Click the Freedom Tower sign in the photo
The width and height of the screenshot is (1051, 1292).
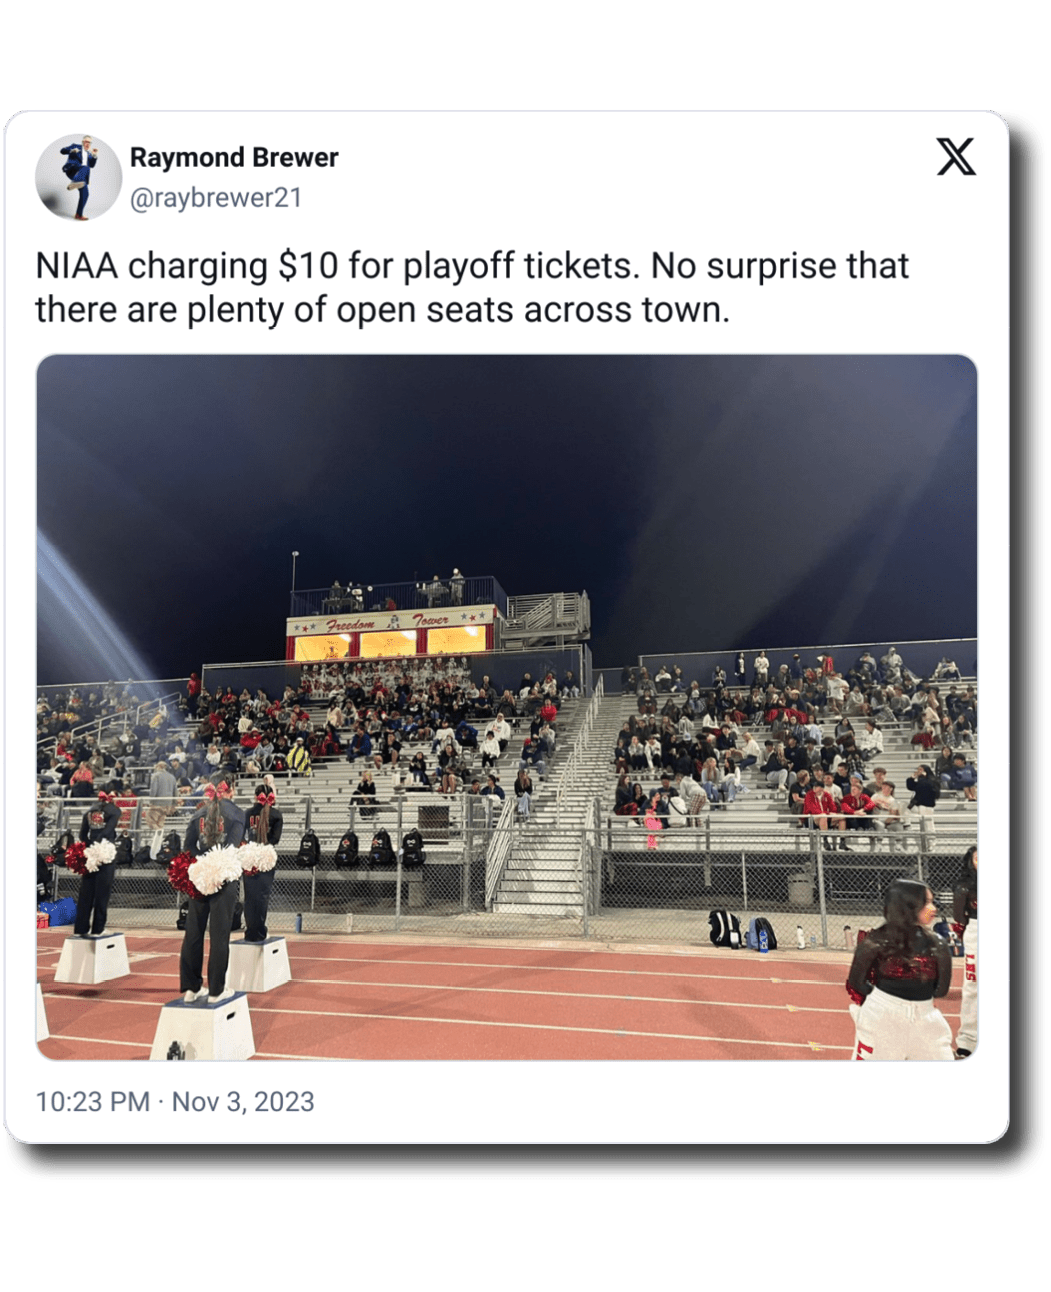(391, 621)
